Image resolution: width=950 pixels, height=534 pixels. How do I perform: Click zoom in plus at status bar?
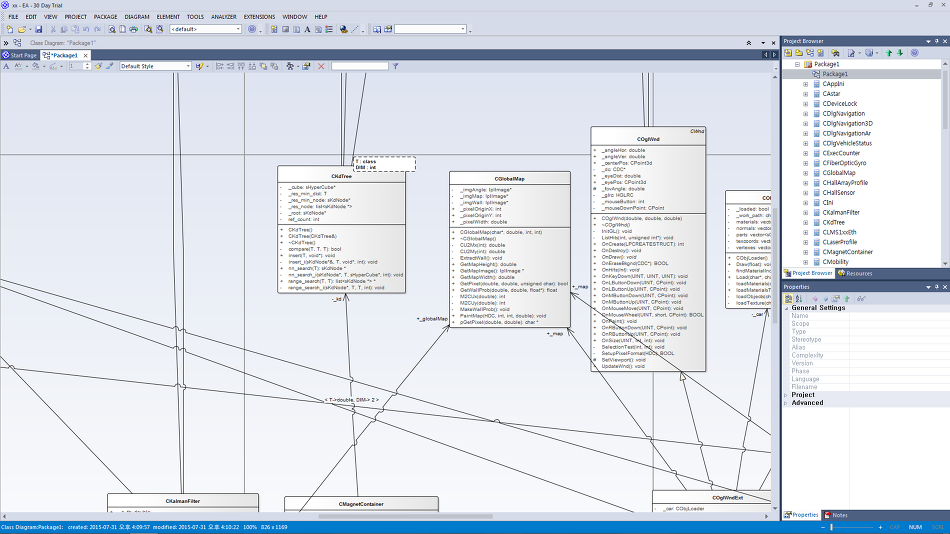(880, 527)
